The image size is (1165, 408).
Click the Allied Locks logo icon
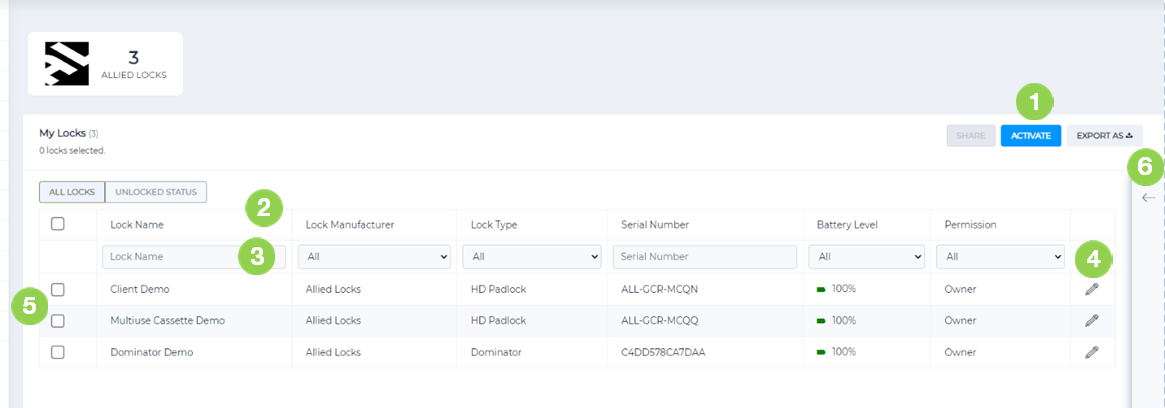click(67, 63)
